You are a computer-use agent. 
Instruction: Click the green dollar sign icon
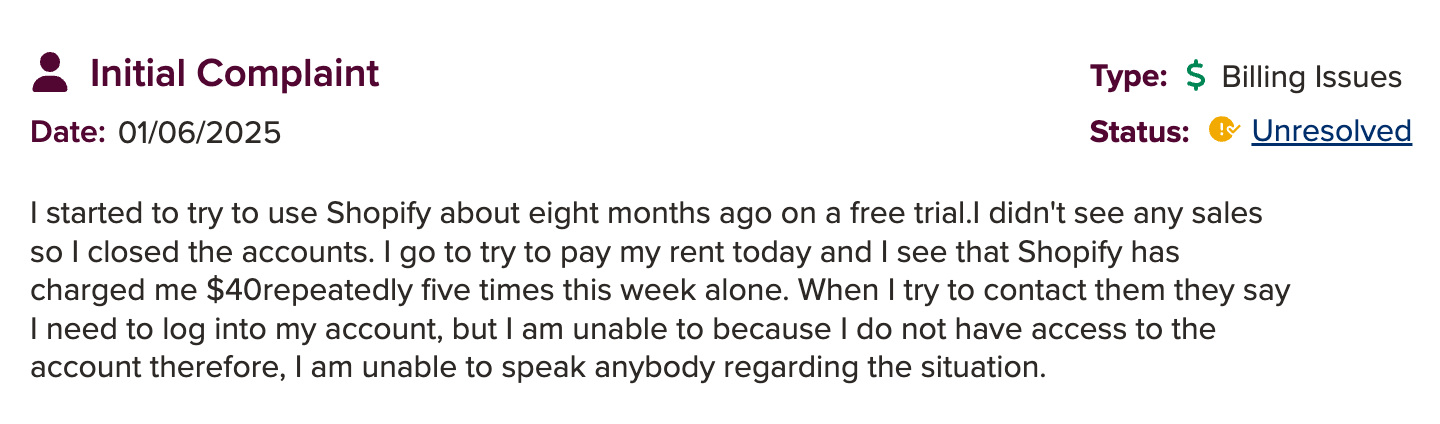tap(1195, 77)
